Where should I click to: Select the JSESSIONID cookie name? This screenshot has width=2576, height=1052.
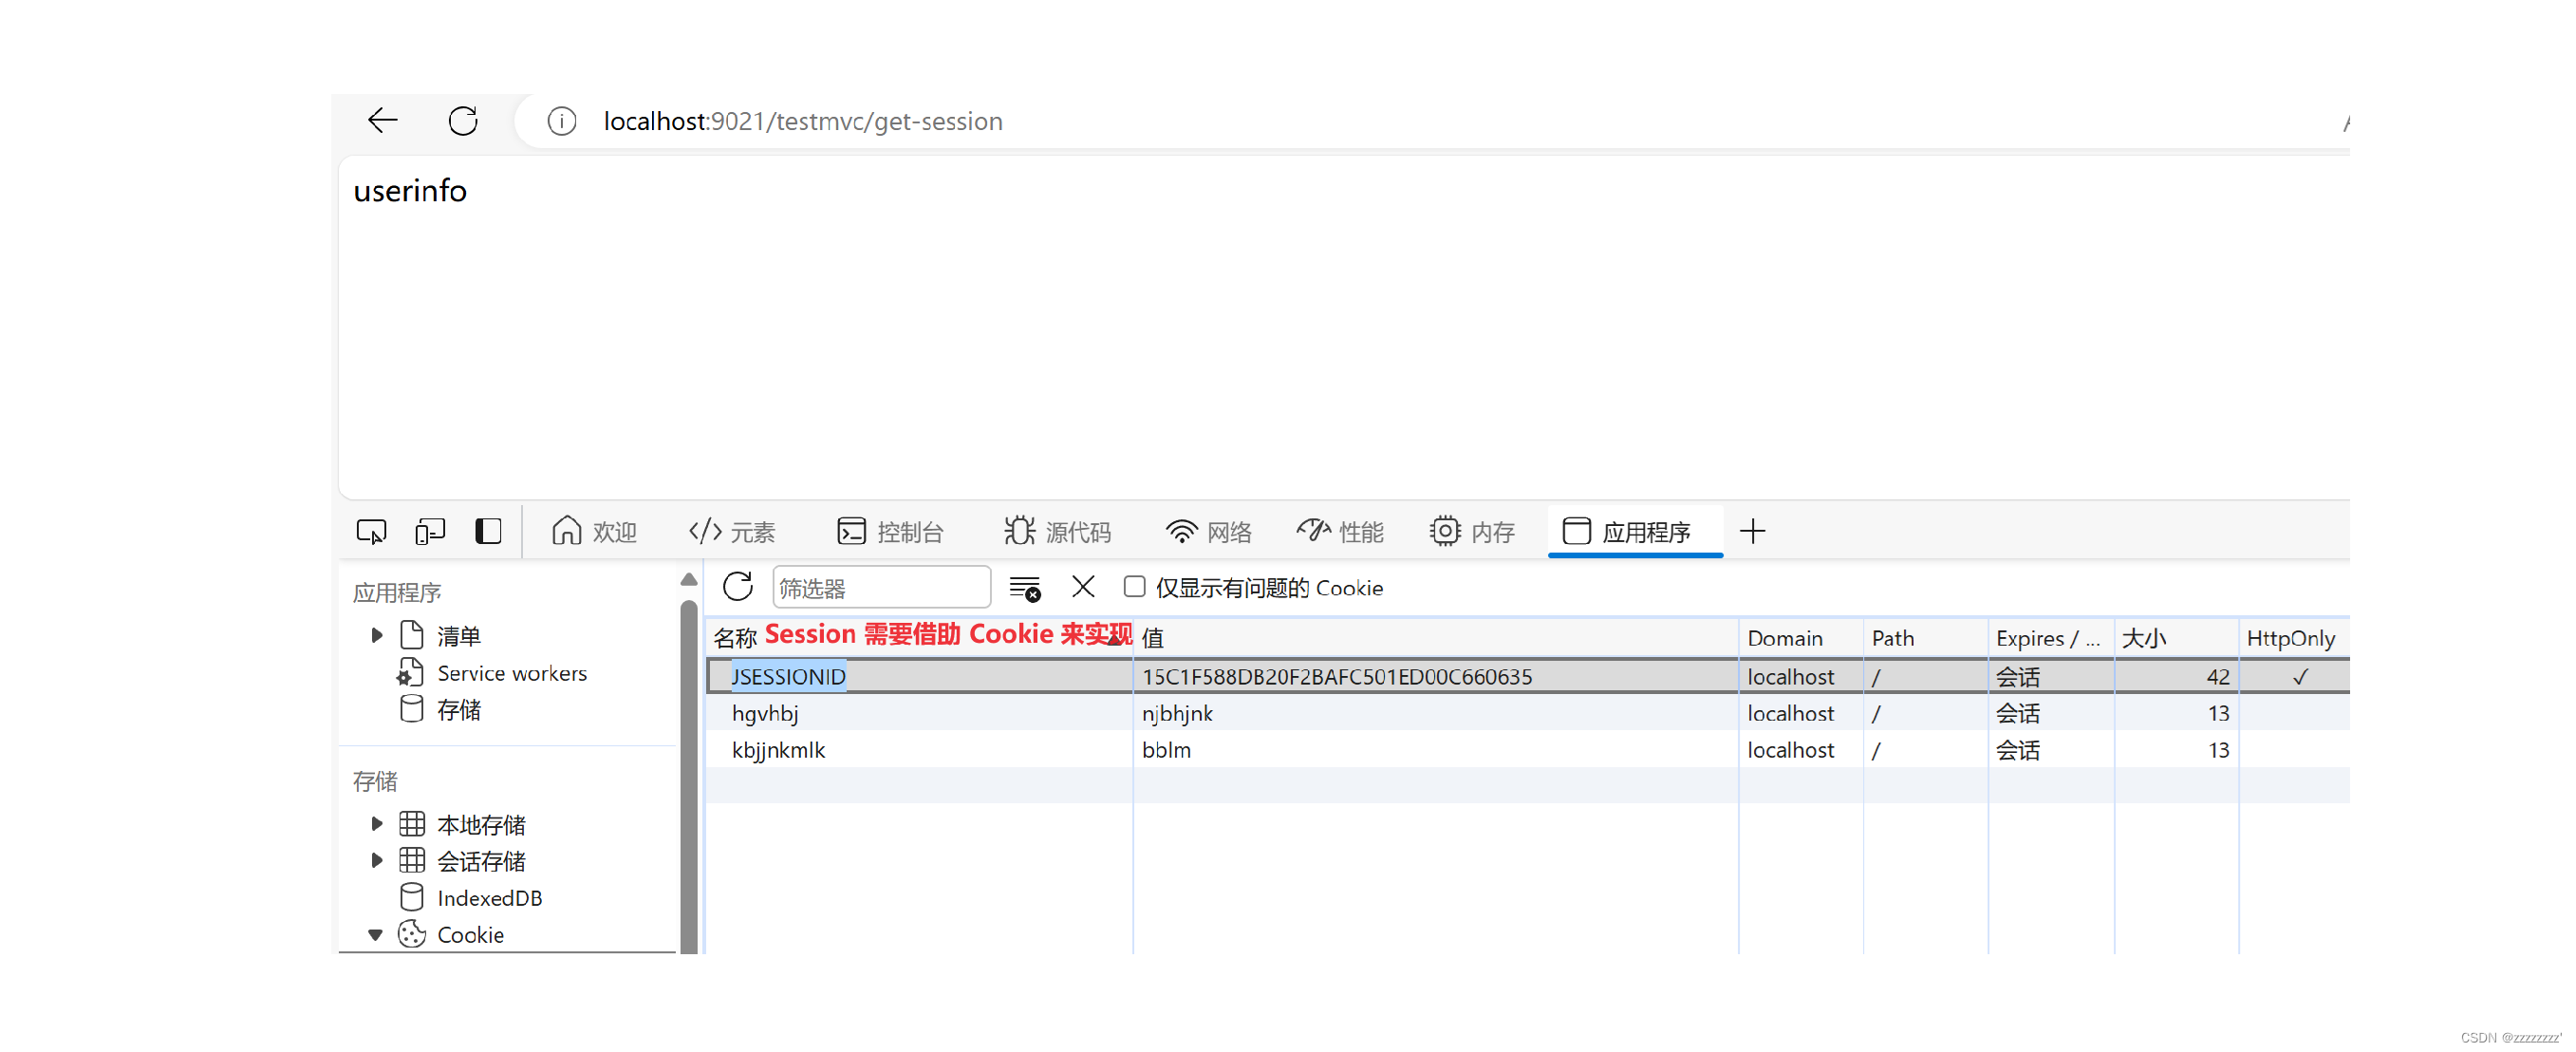tap(788, 676)
